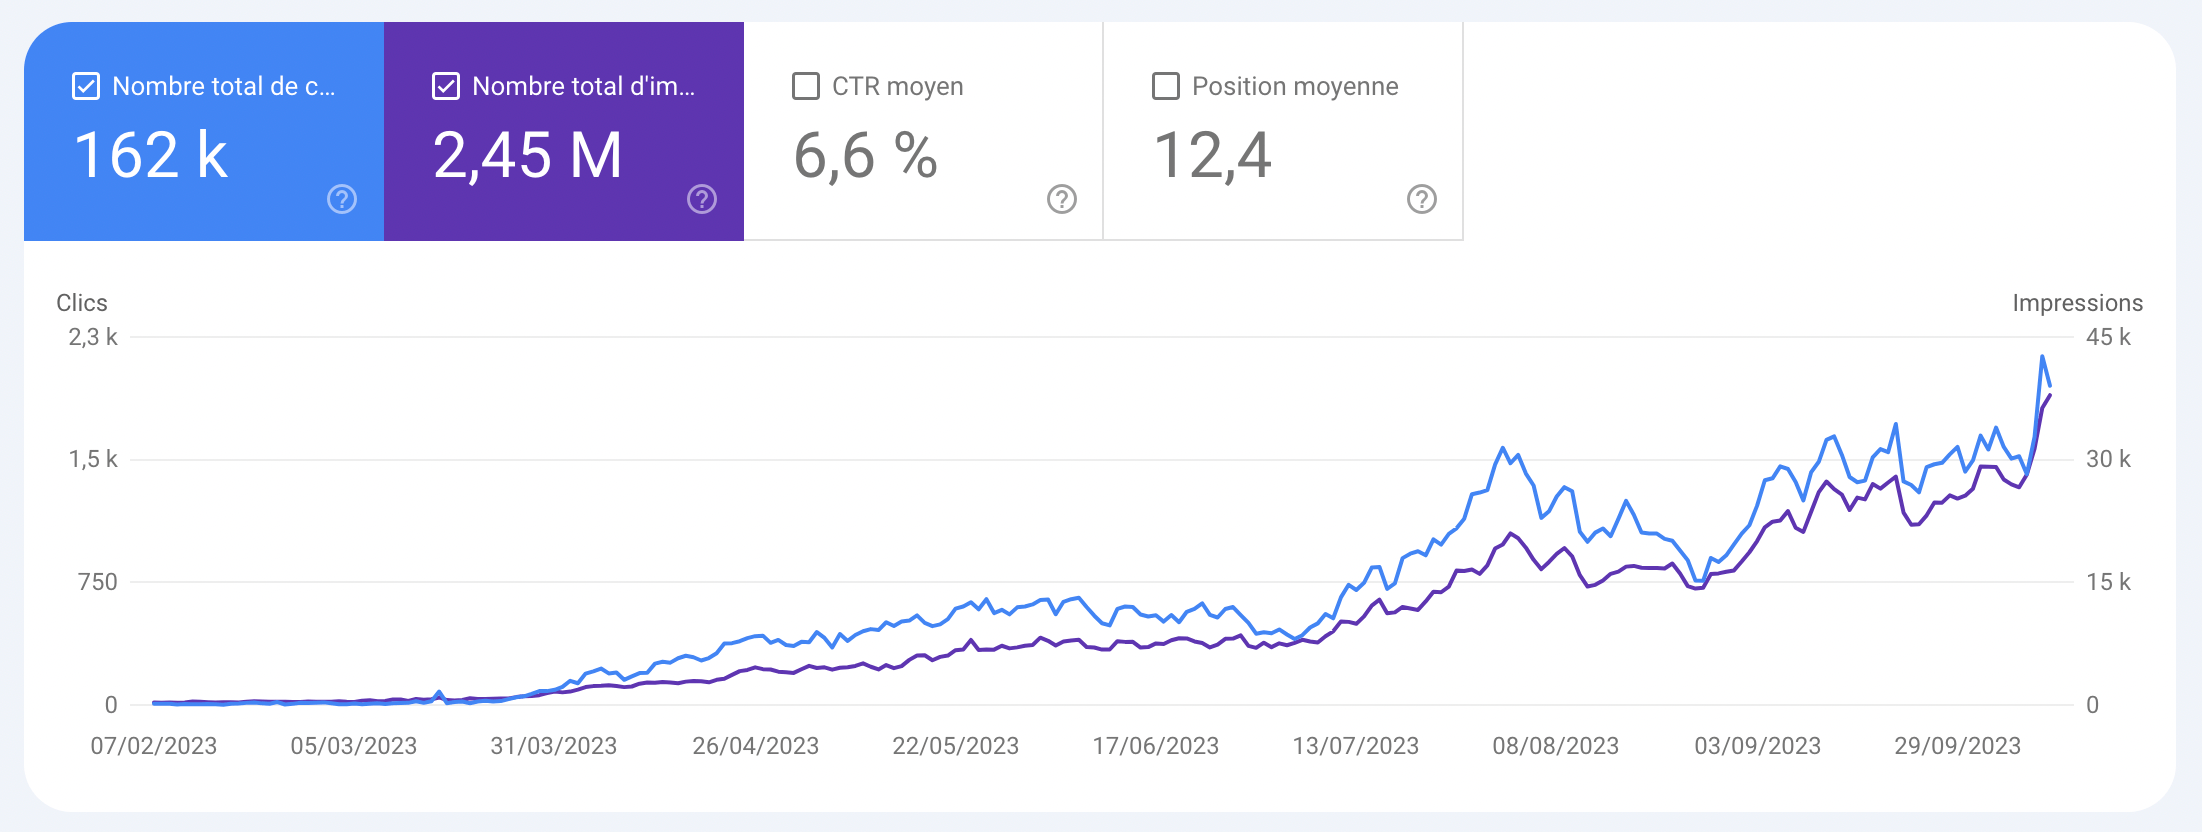Select the 162 k clicks metric card
This screenshot has height=832, width=2202.
tap(204, 131)
